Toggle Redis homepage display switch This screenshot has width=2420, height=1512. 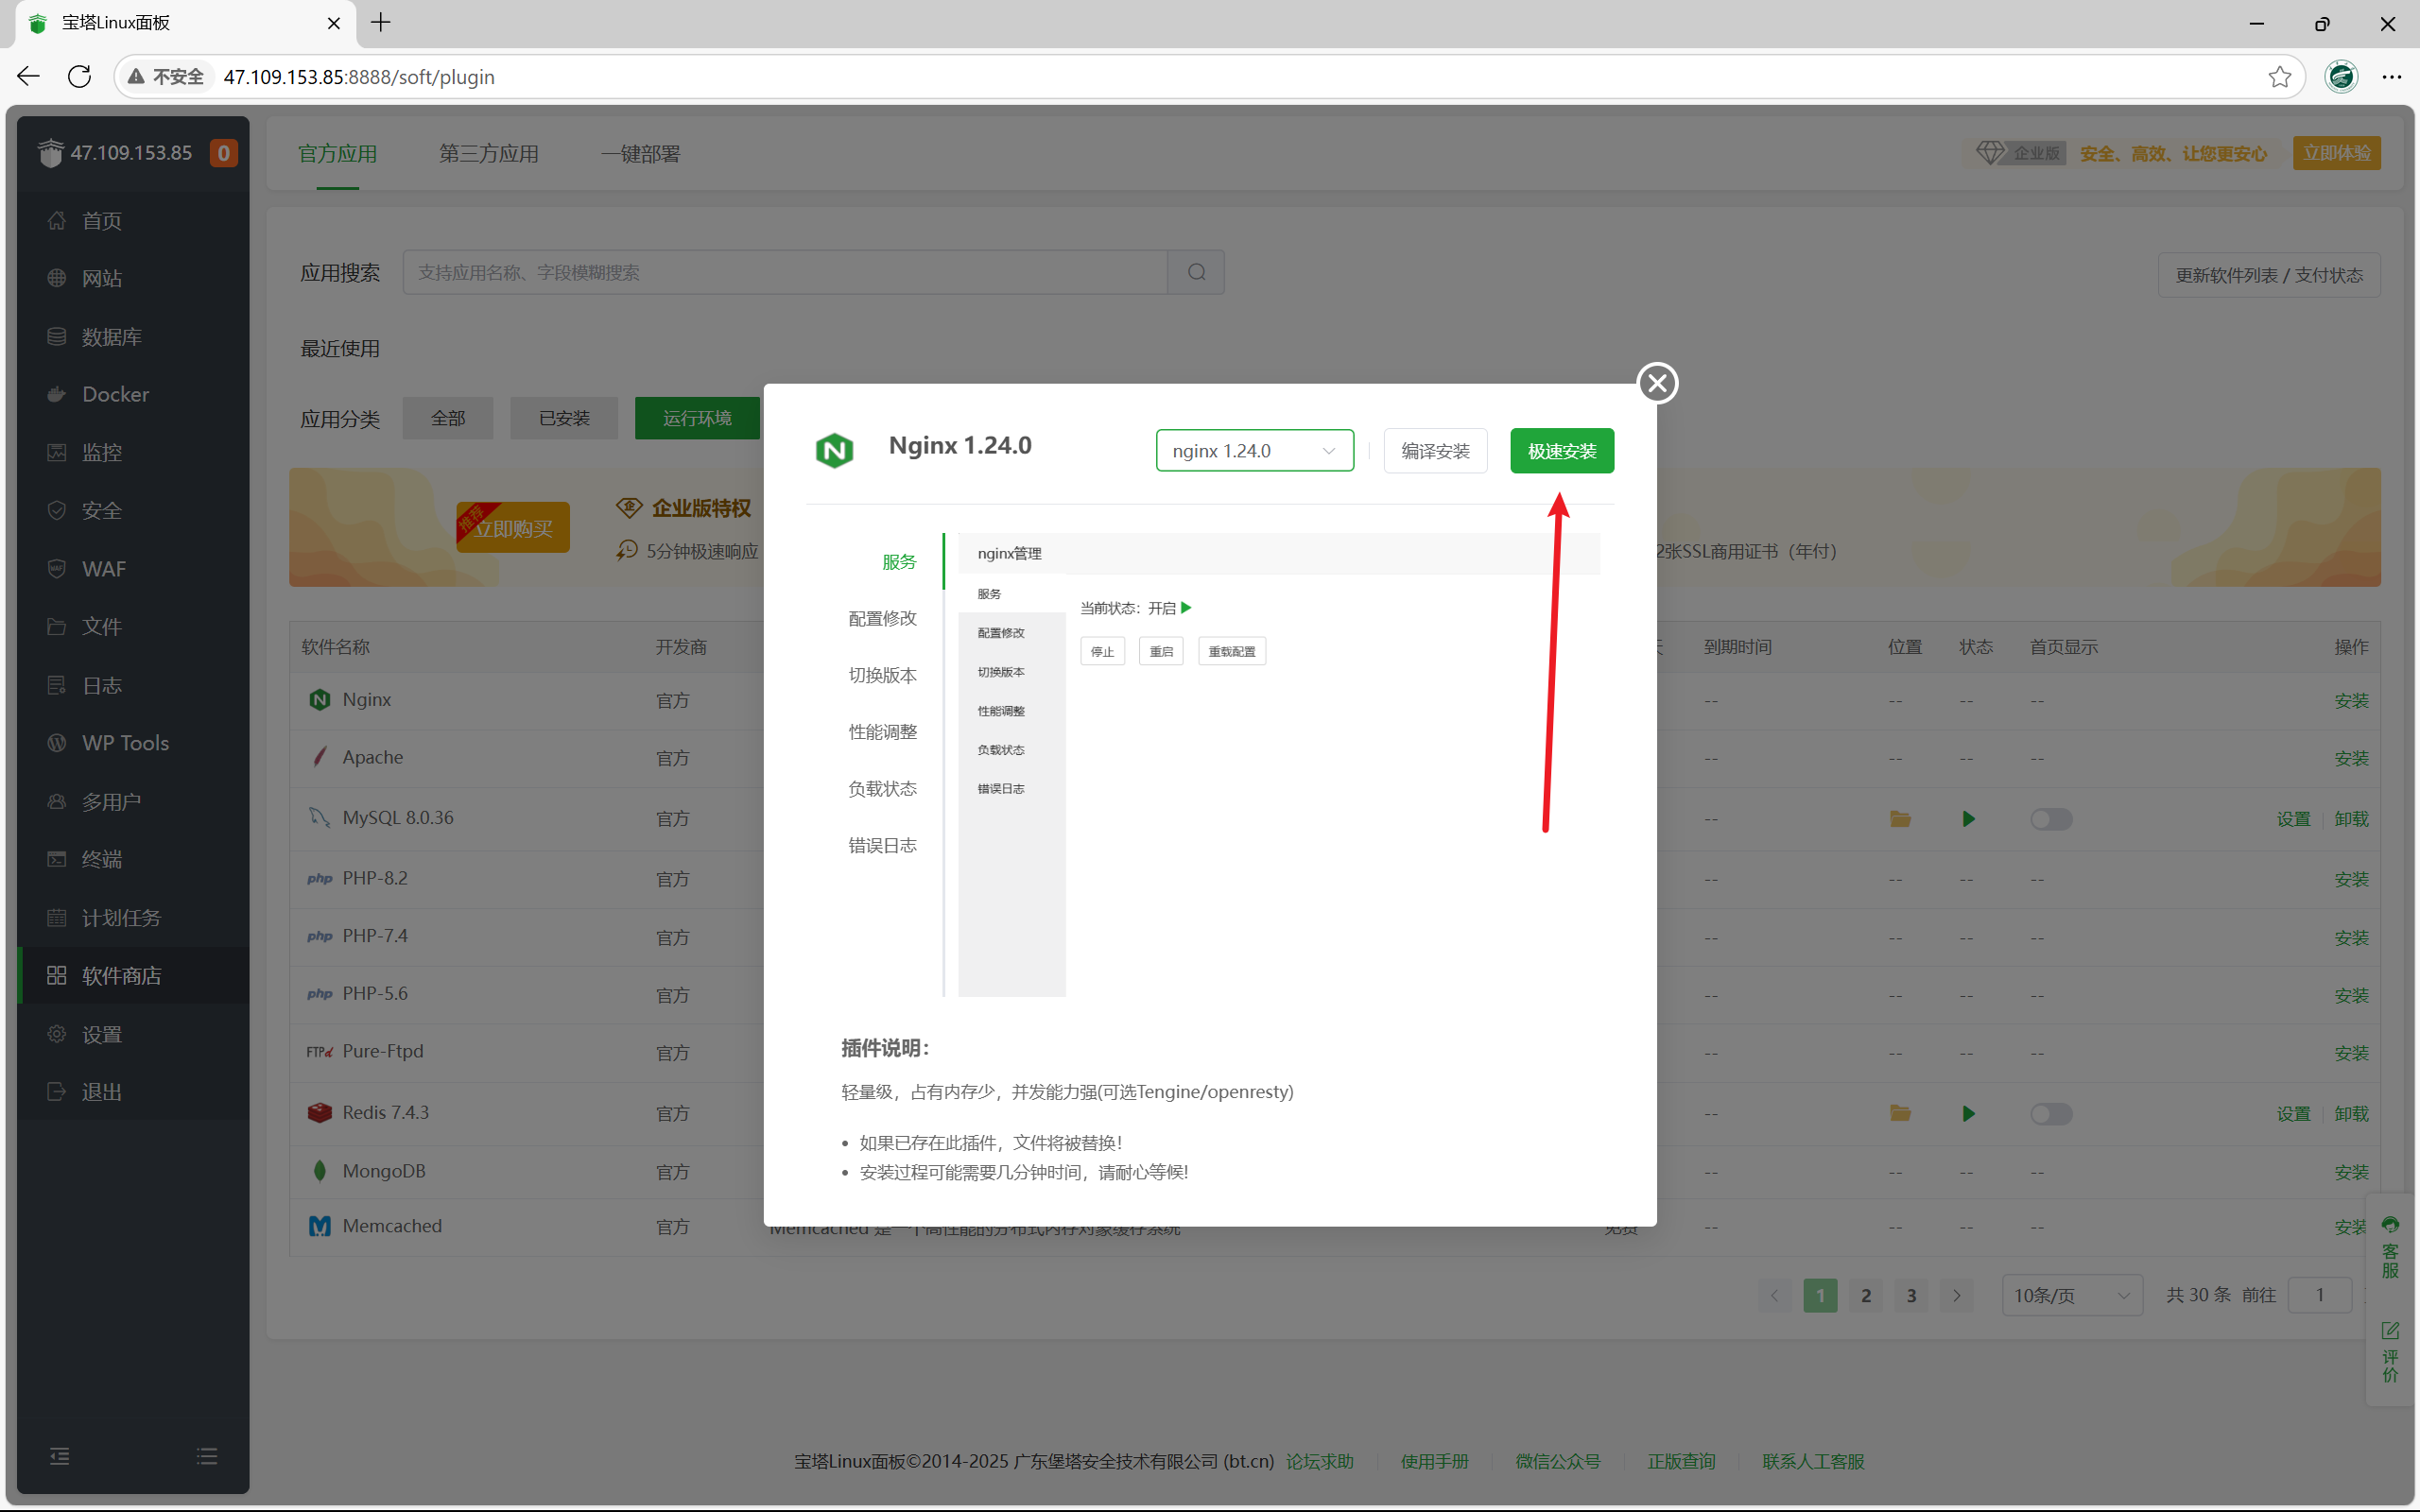(2050, 1113)
